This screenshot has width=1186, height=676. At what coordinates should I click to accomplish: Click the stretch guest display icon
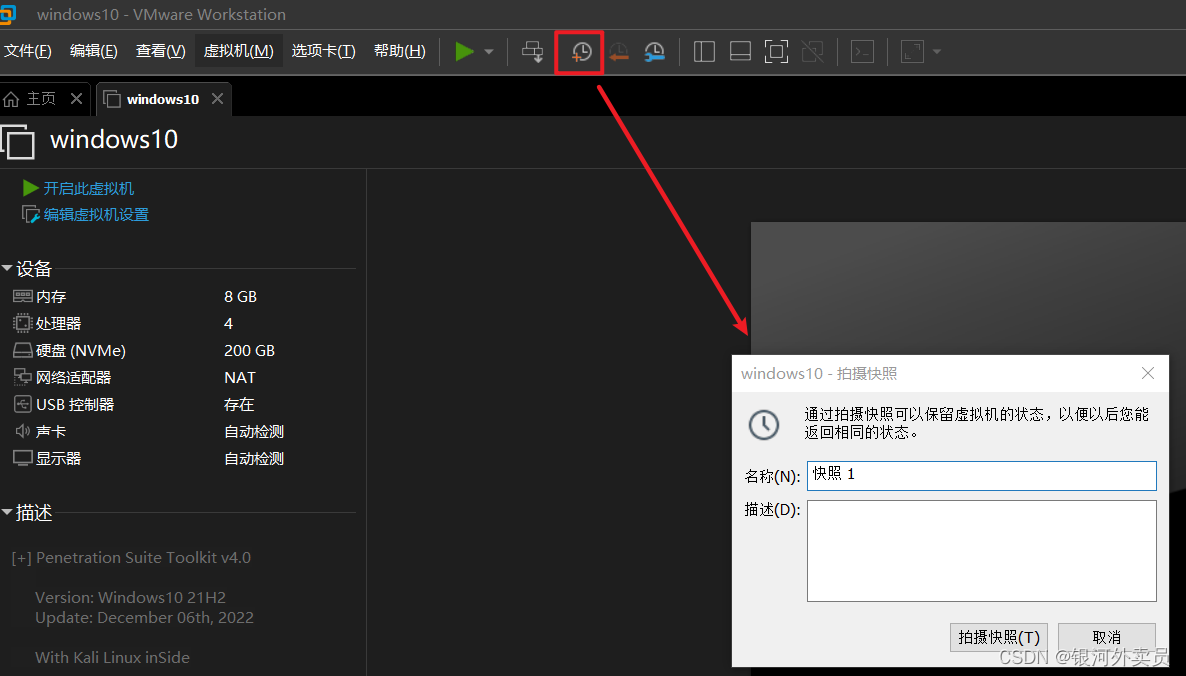pos(912,51)
